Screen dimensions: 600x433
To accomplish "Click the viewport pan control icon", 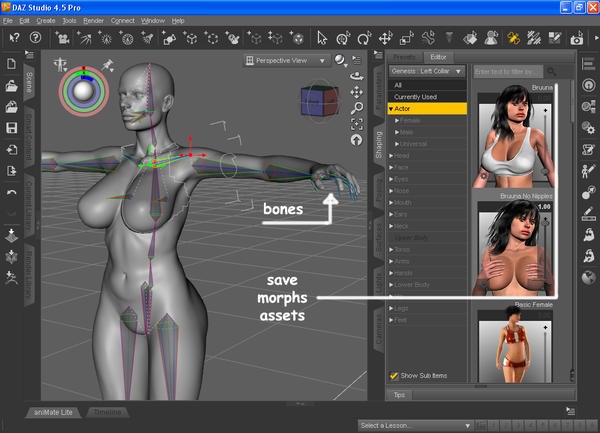I will (x=357, y=92).
